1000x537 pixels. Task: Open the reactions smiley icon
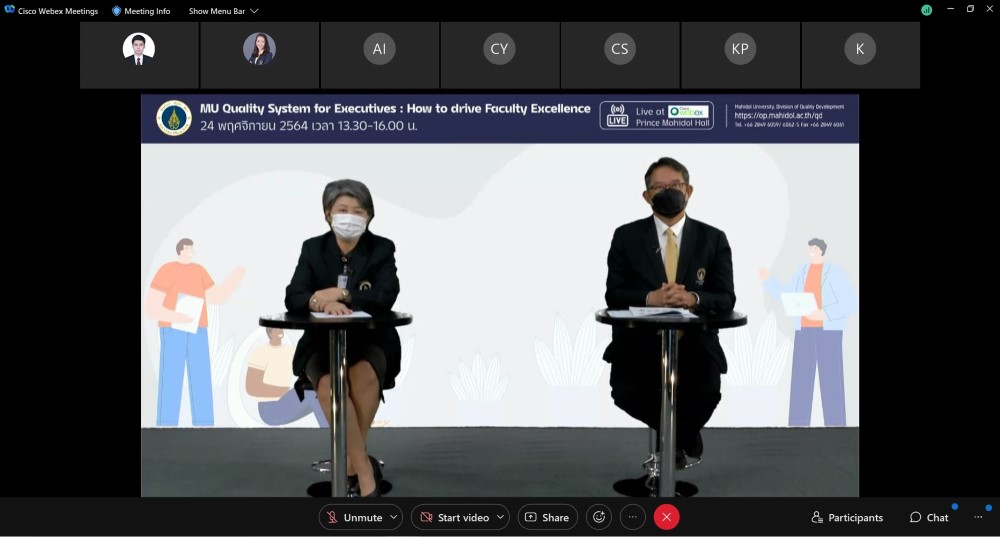point(599,517)
